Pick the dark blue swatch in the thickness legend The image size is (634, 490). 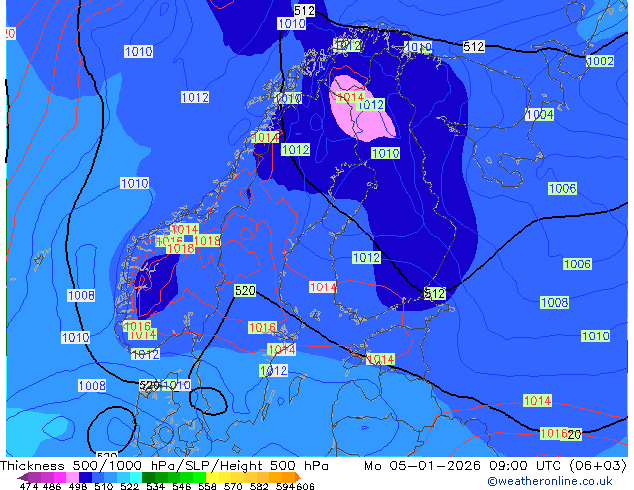pos(85,477)
